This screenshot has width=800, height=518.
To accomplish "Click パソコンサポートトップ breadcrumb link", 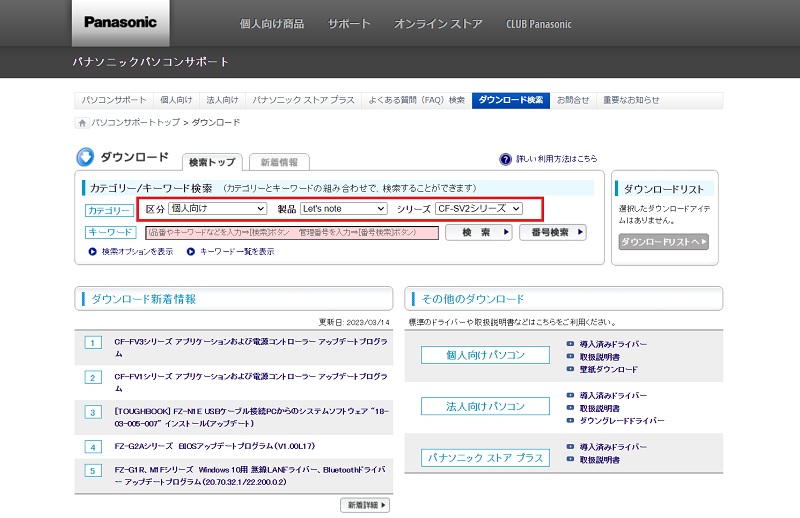I will click(135, 122).
